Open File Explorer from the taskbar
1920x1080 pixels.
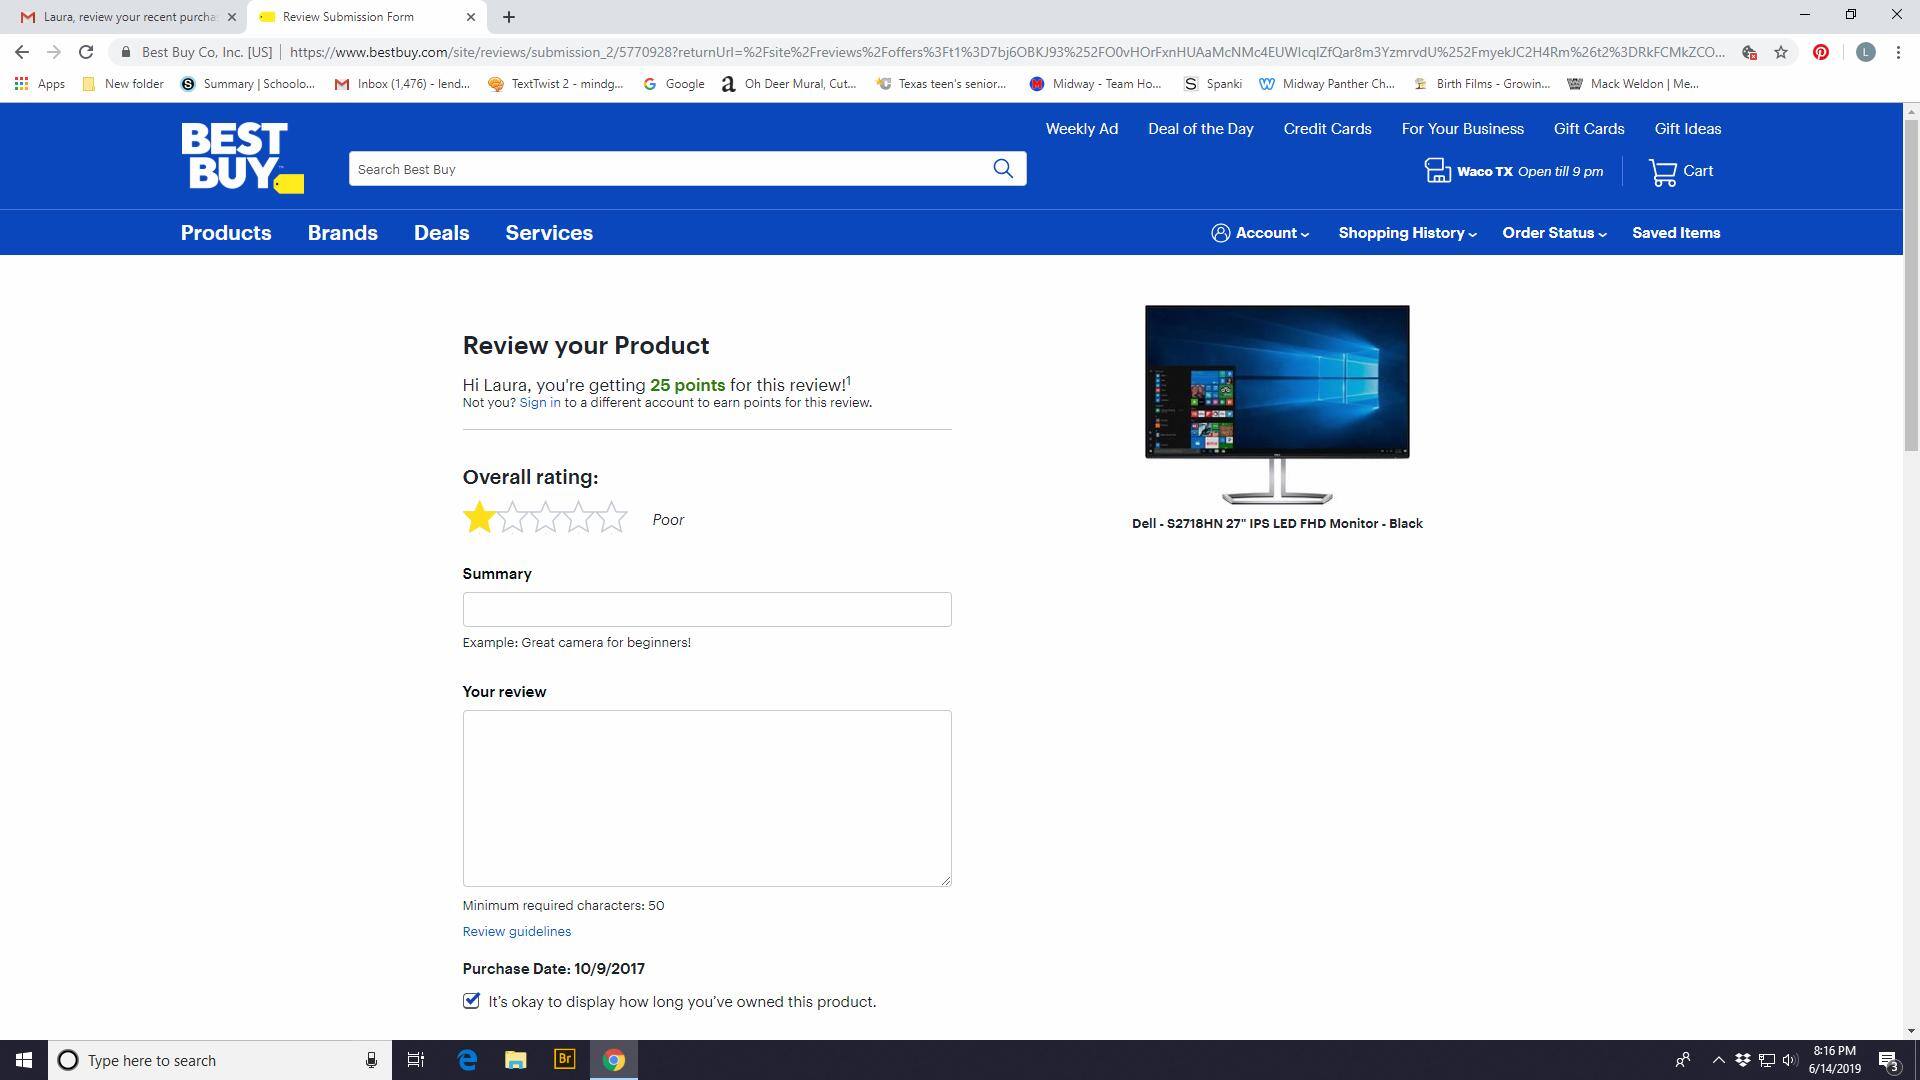(x=515, y=1060)
